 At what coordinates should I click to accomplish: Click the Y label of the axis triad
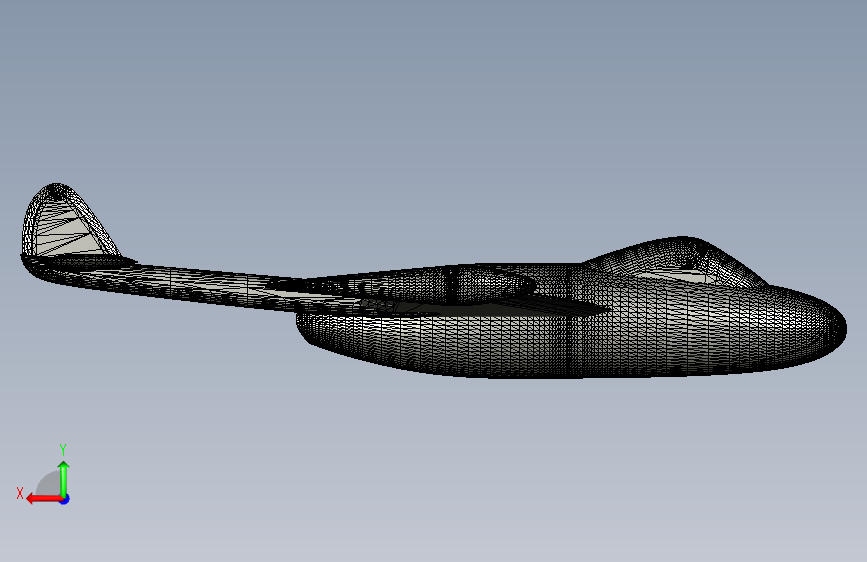tap(63, 449)
